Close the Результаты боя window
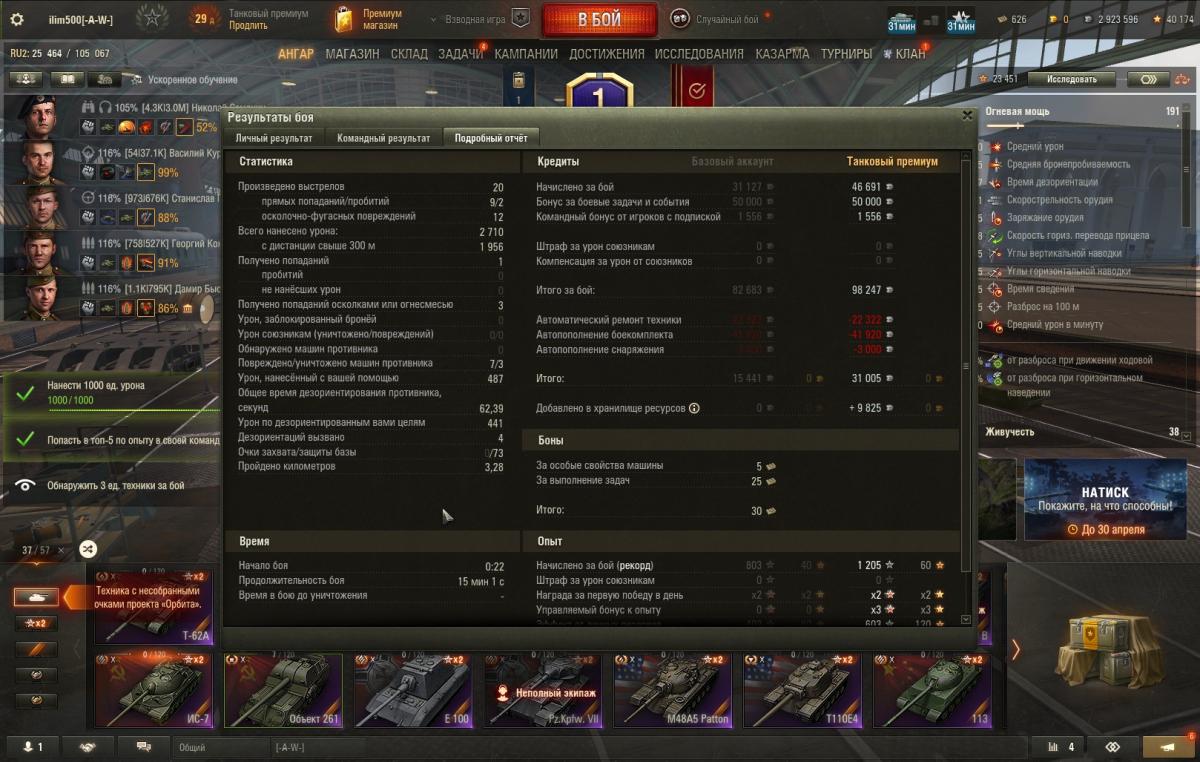 966,115
